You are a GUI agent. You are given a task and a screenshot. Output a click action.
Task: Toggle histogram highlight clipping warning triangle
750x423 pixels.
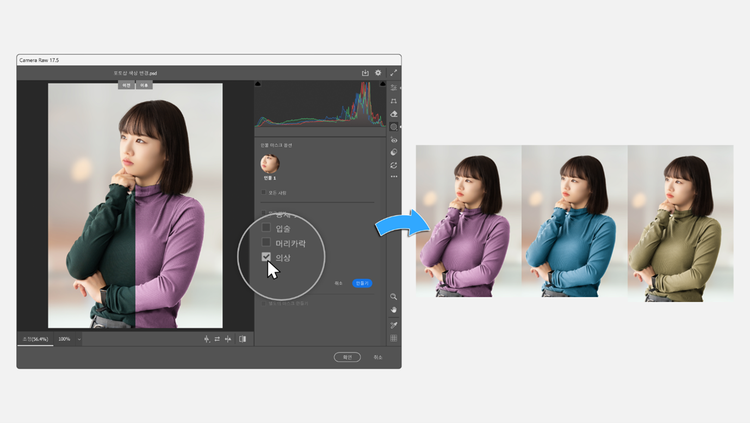pyautogui.click(x=382, y=84)
